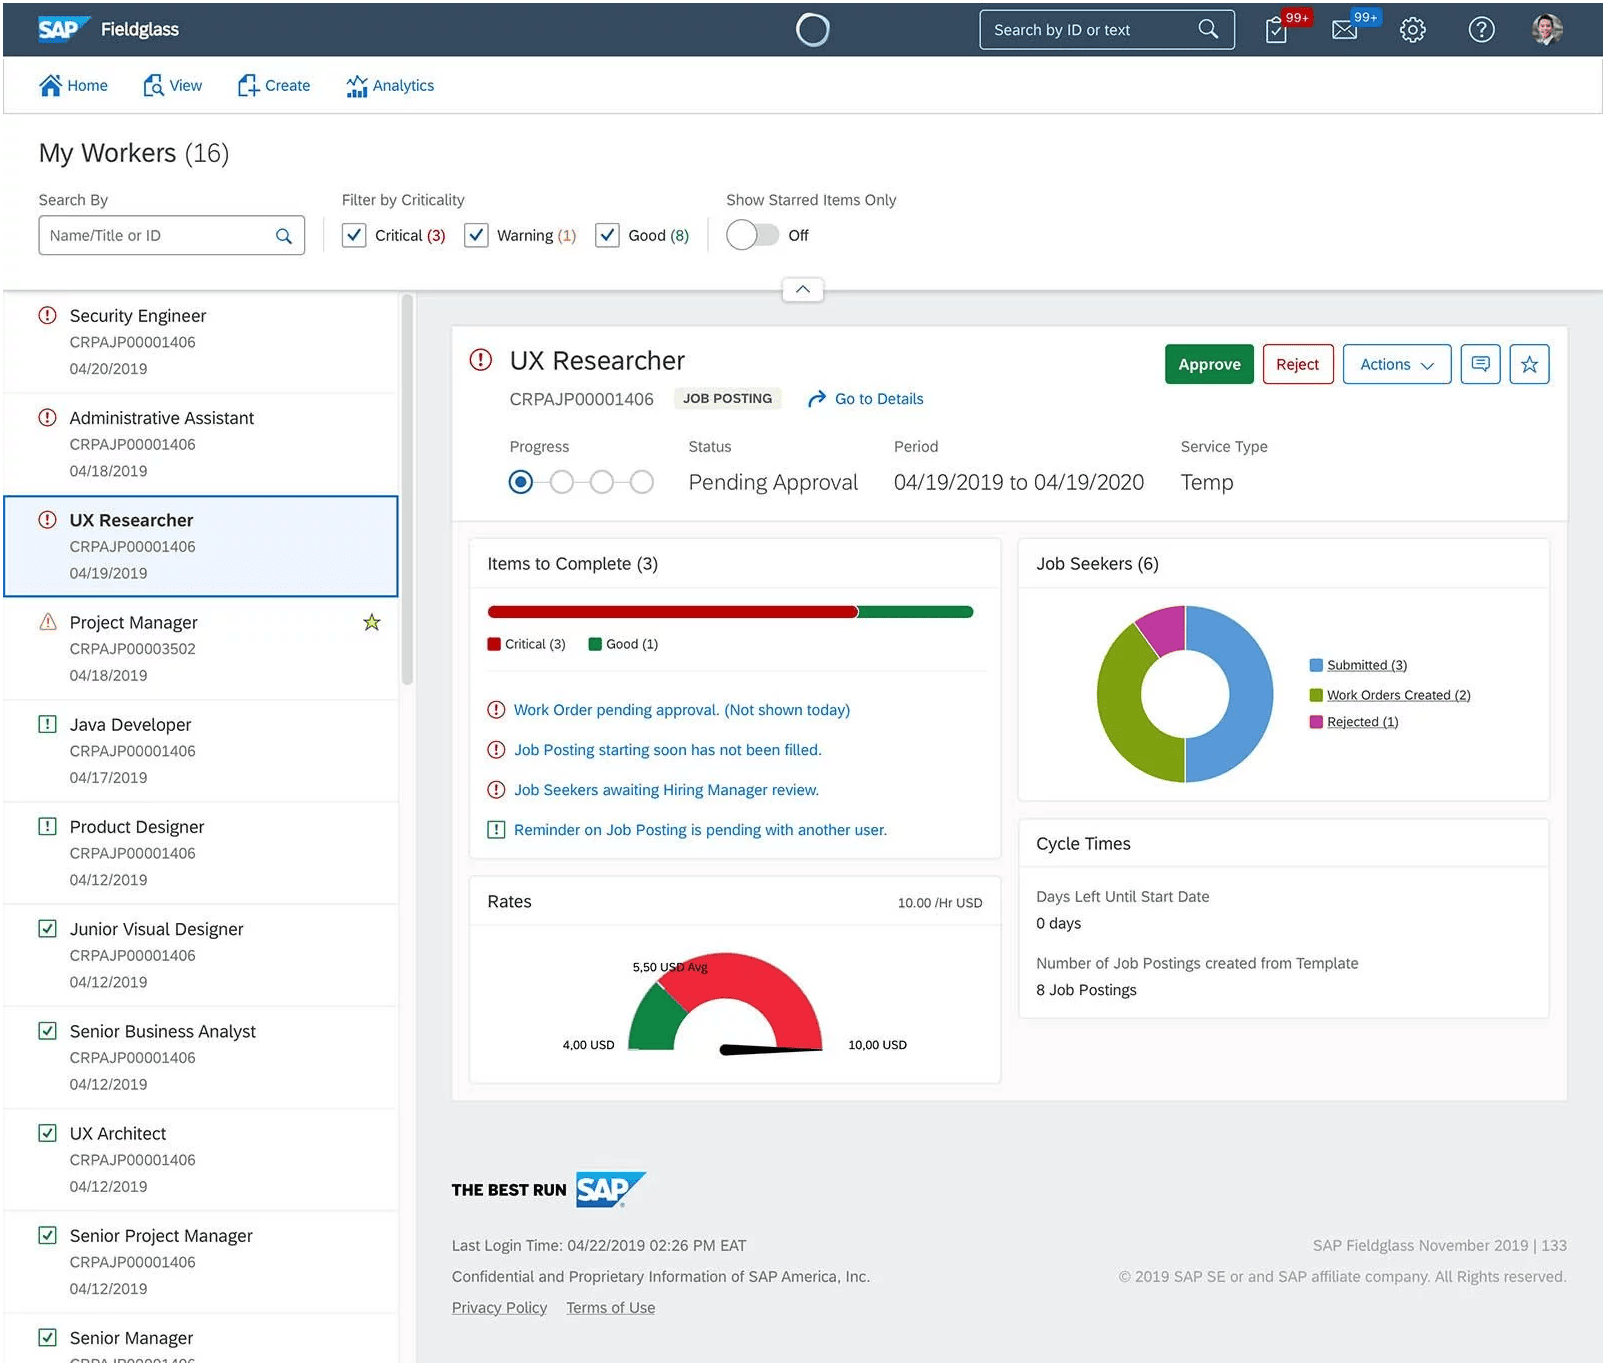Collapse the filter header with chevron
The width and height of the screenshot is (1606, 1366).
click(x=803, y=290)
